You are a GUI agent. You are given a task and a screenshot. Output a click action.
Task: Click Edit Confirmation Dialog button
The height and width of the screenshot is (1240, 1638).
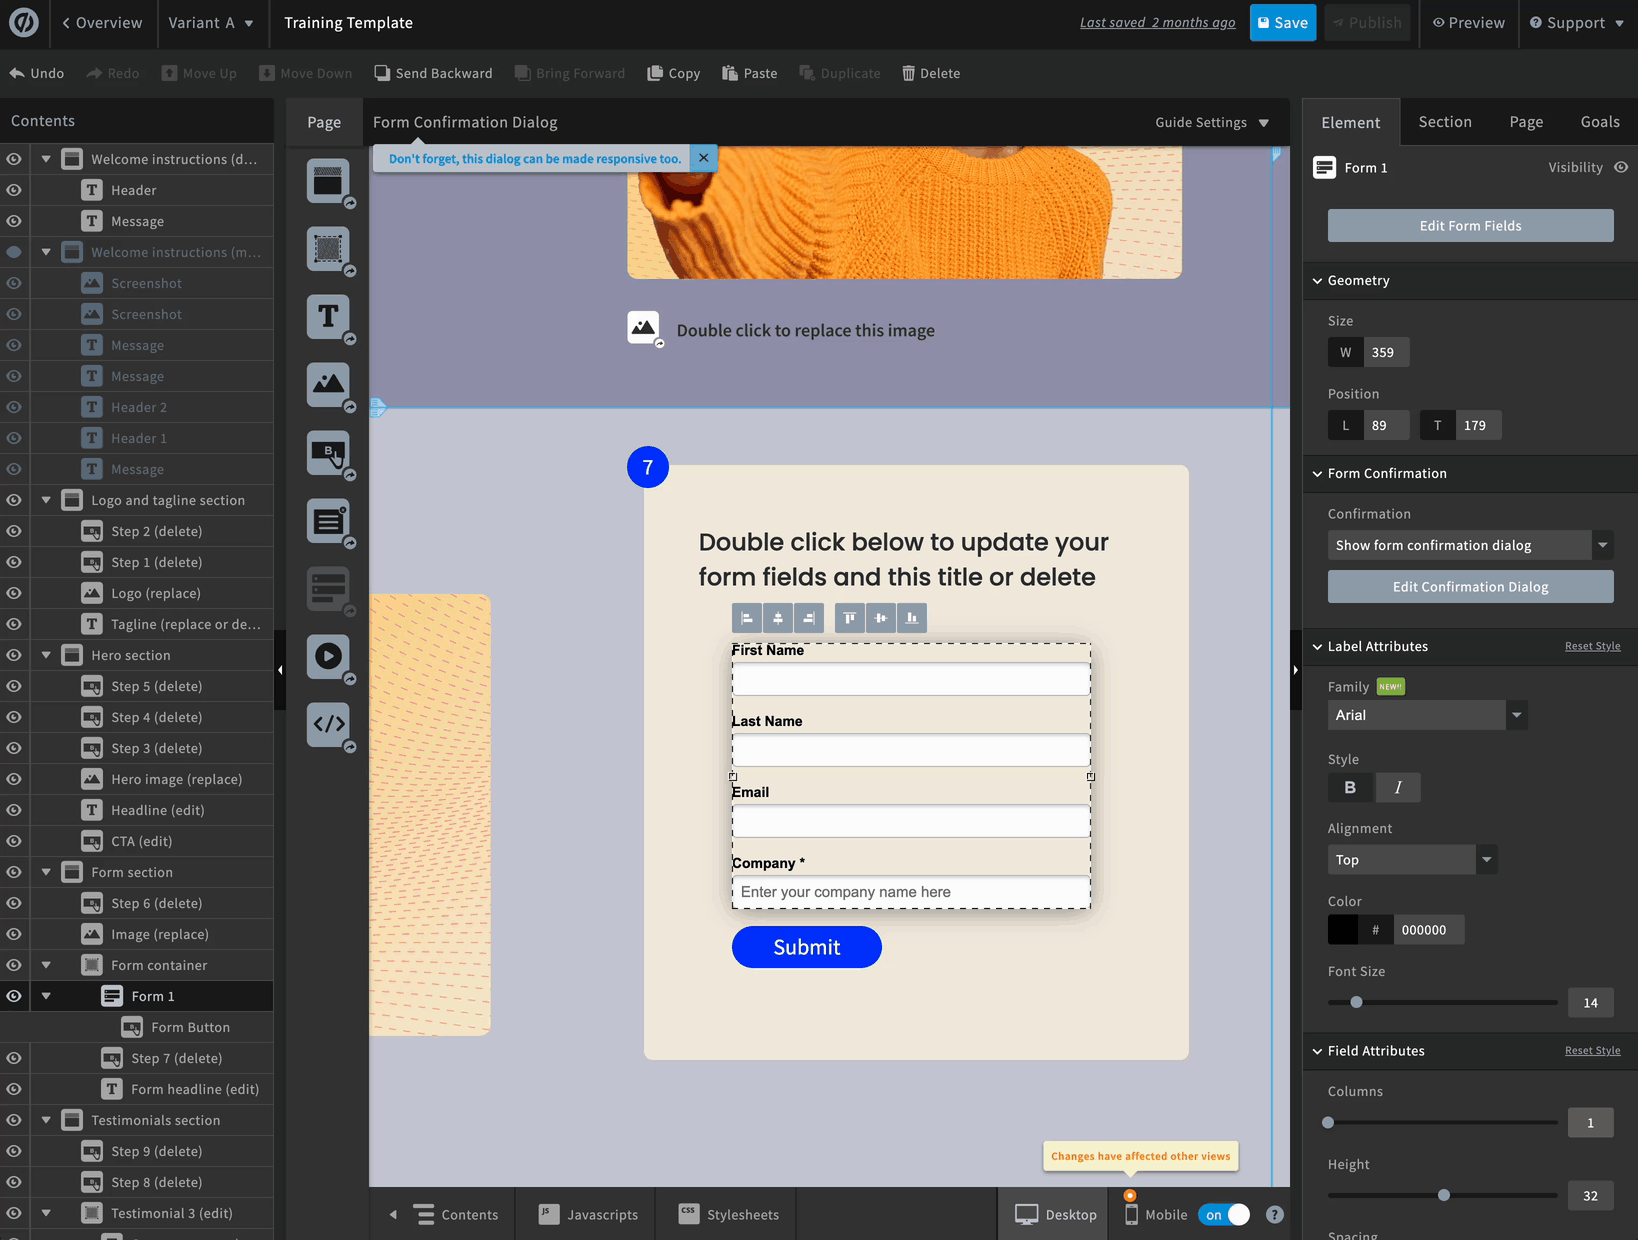(x=1470, y=587)
